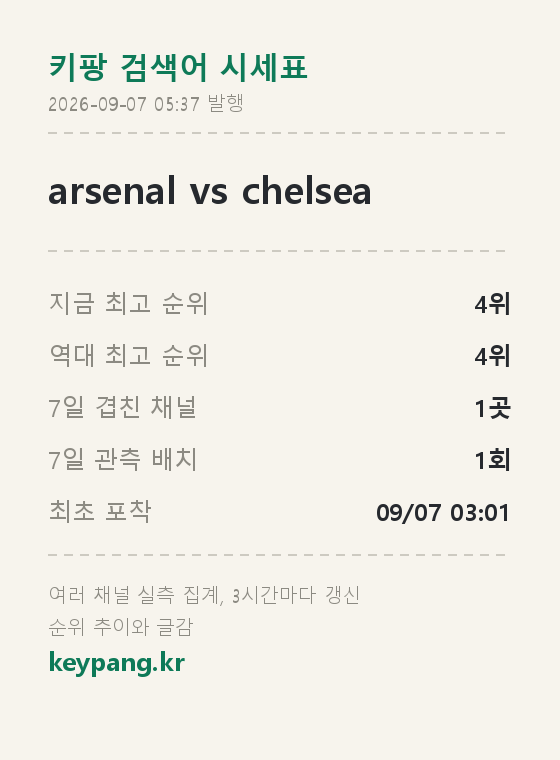Viewport: 560px width, 760px height.
Task: Click the 역대 최고 순위 label
Action: point(128,355)
